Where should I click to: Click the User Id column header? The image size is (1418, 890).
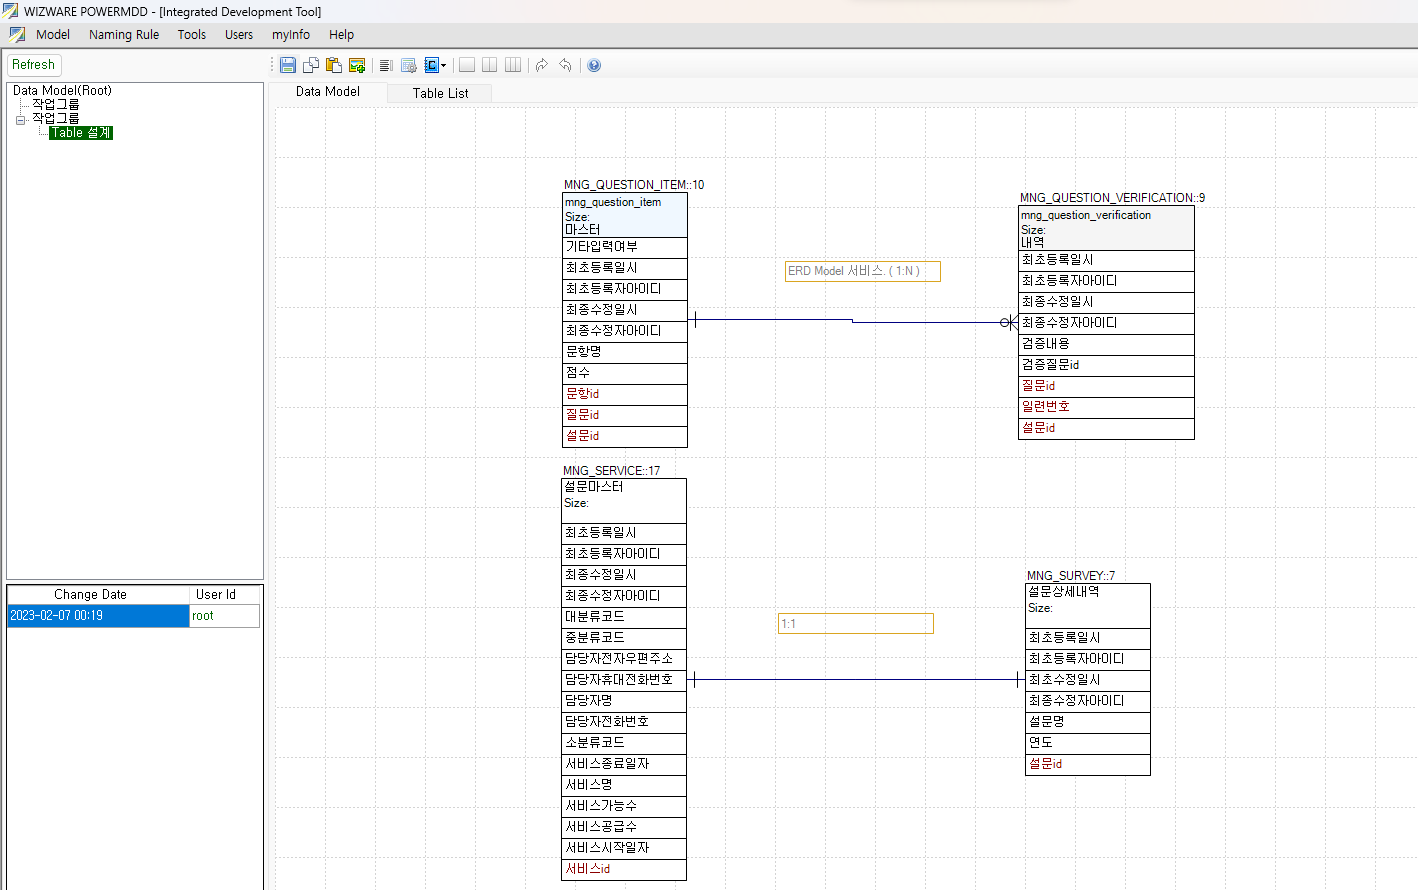[x=225, y=594]
